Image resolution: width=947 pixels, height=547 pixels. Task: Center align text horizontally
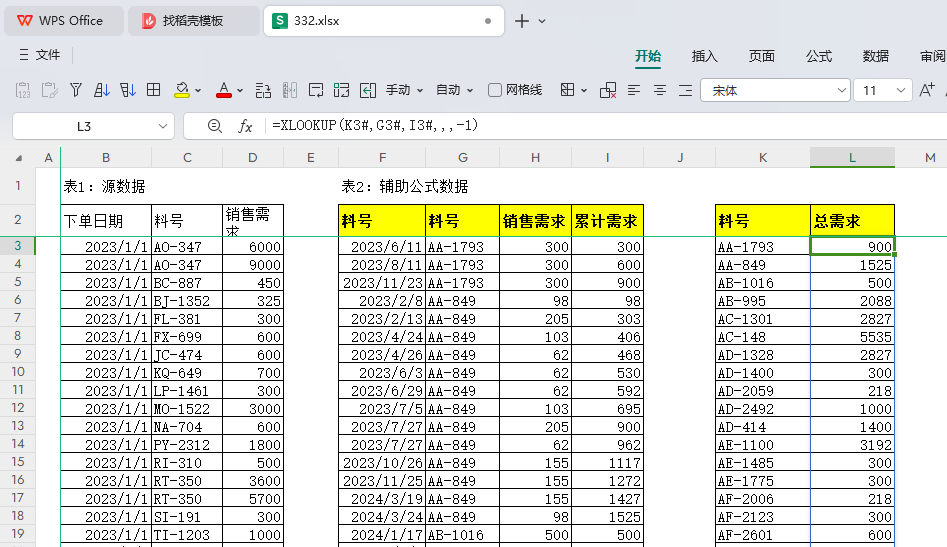coord(660,91)
